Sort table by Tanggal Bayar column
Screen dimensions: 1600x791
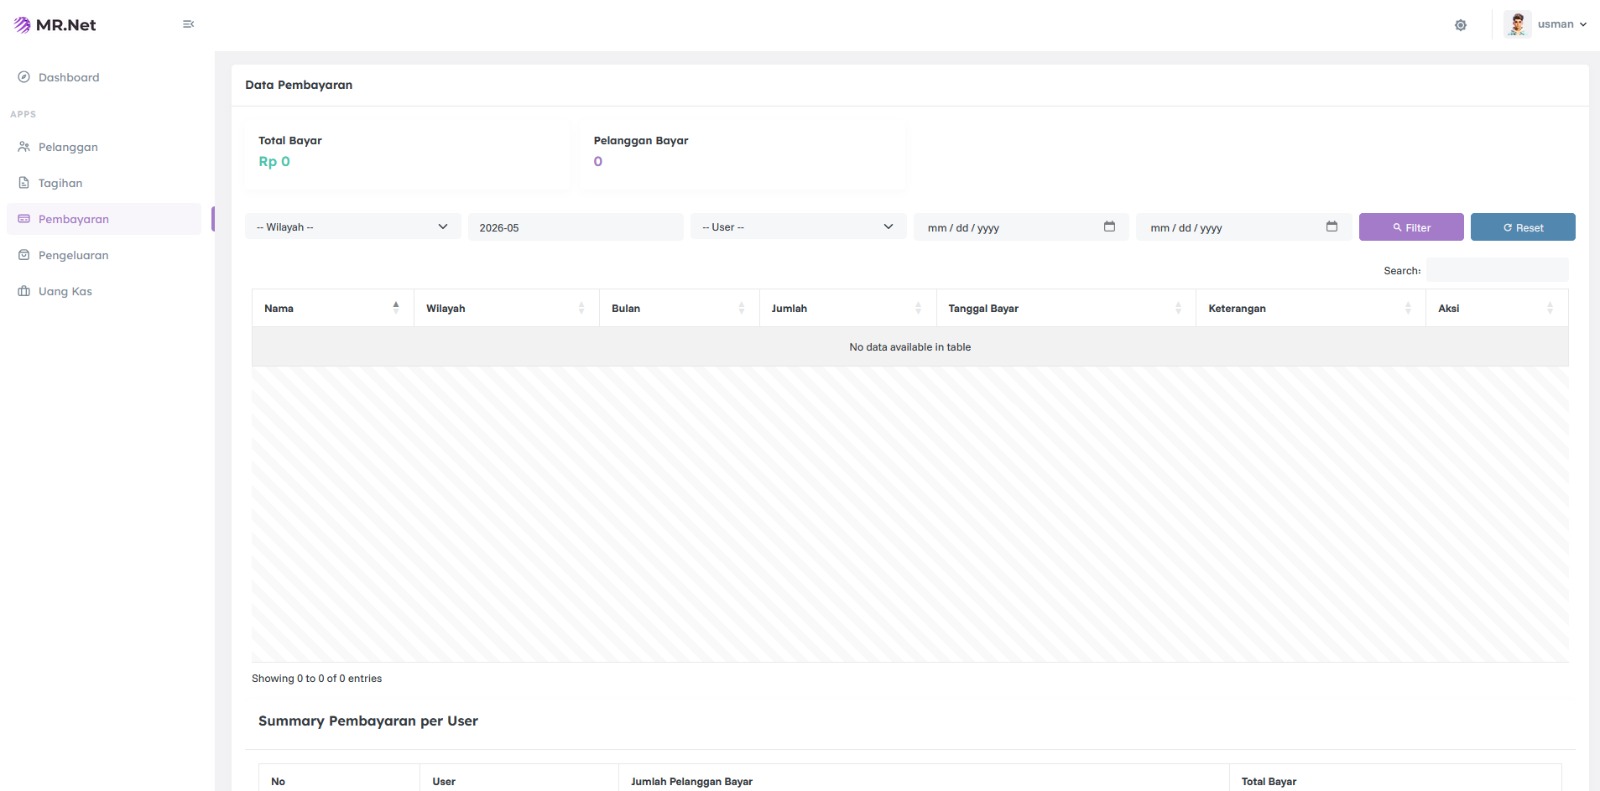(x=1066, y=308)
